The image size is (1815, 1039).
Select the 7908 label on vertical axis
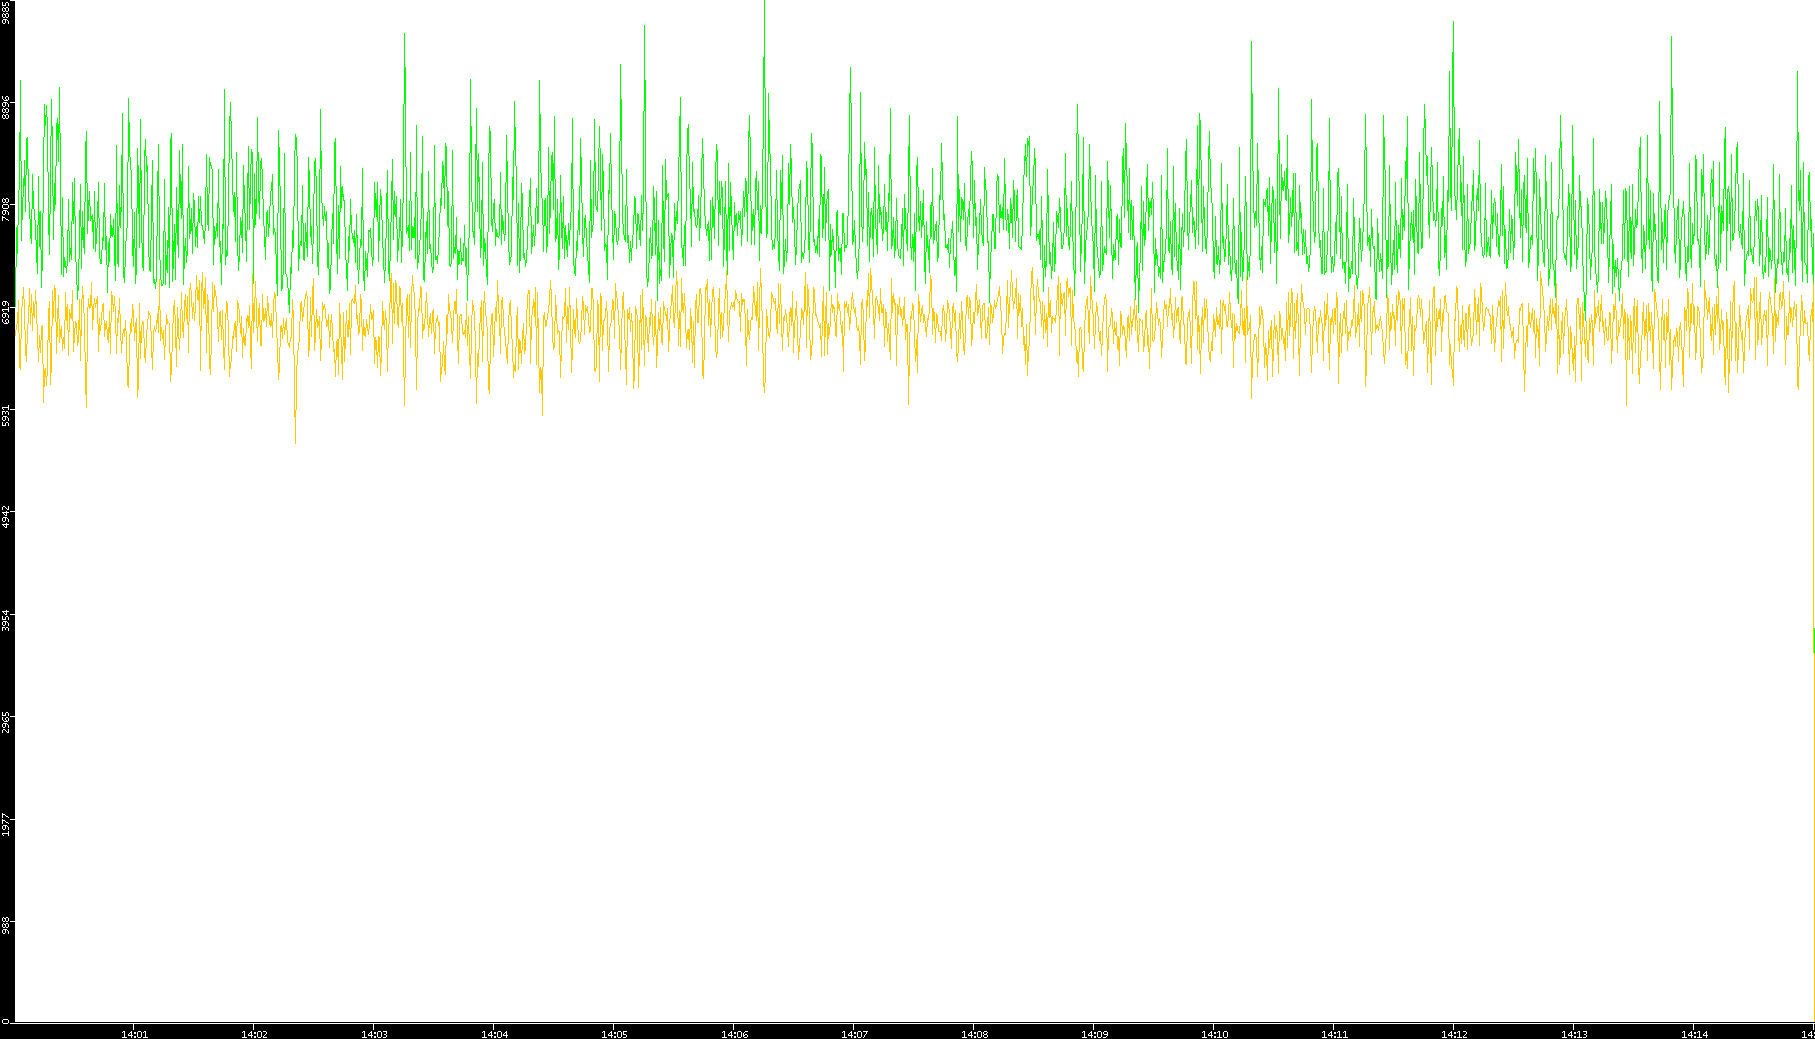pyautogui.click(x=6, y=209)
